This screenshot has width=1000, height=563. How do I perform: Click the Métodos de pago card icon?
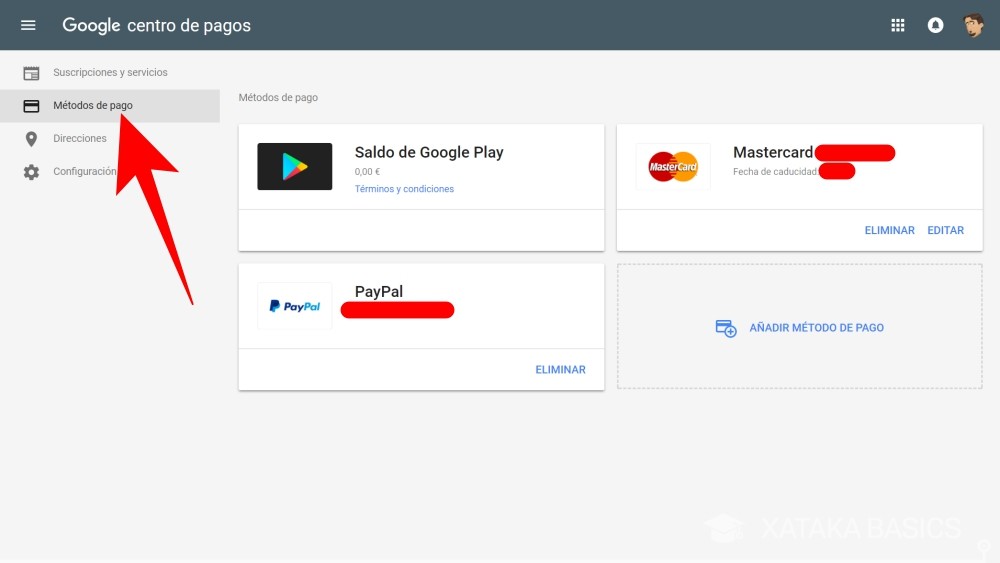click(x=32, y=106)
